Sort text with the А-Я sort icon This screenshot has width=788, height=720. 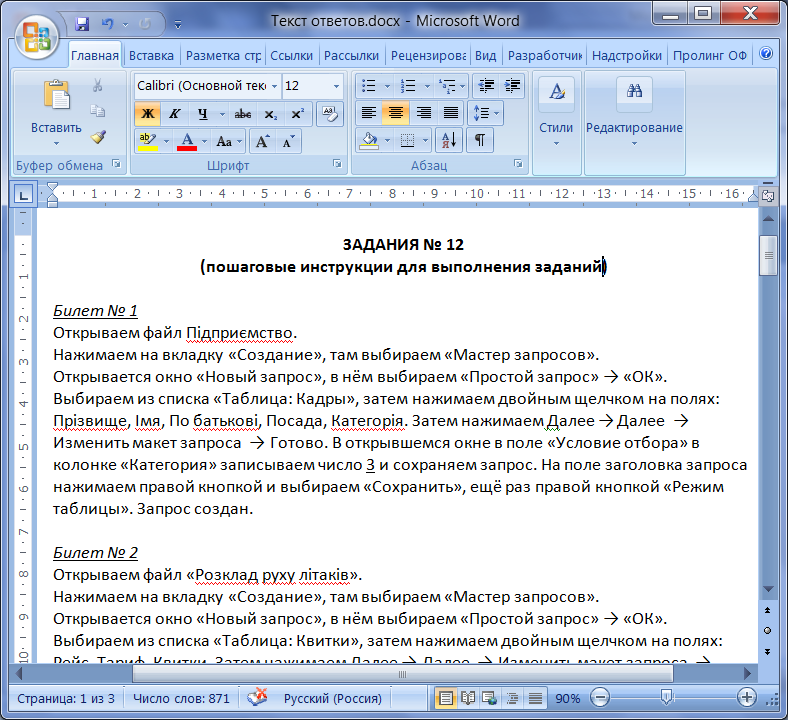coord(449,140)
